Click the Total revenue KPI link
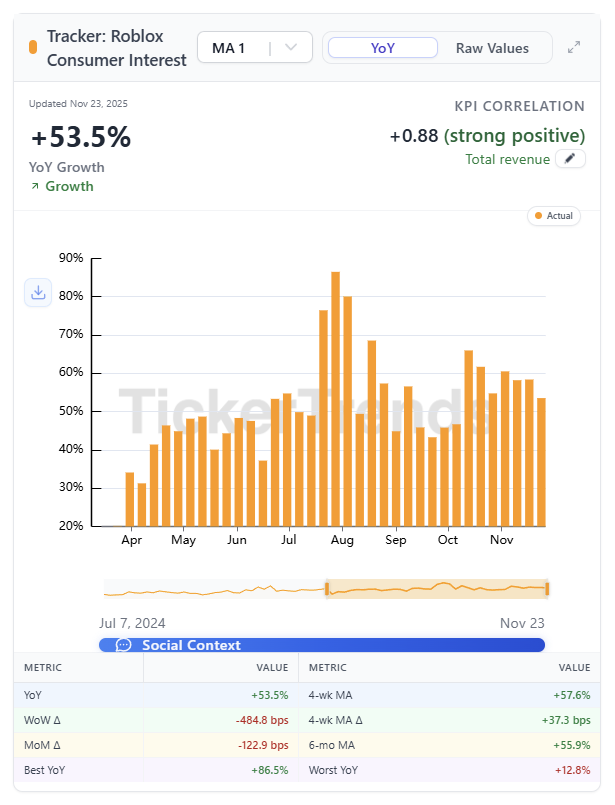The width and height of the screenshot is (615, 805). [x=507, y=159]
